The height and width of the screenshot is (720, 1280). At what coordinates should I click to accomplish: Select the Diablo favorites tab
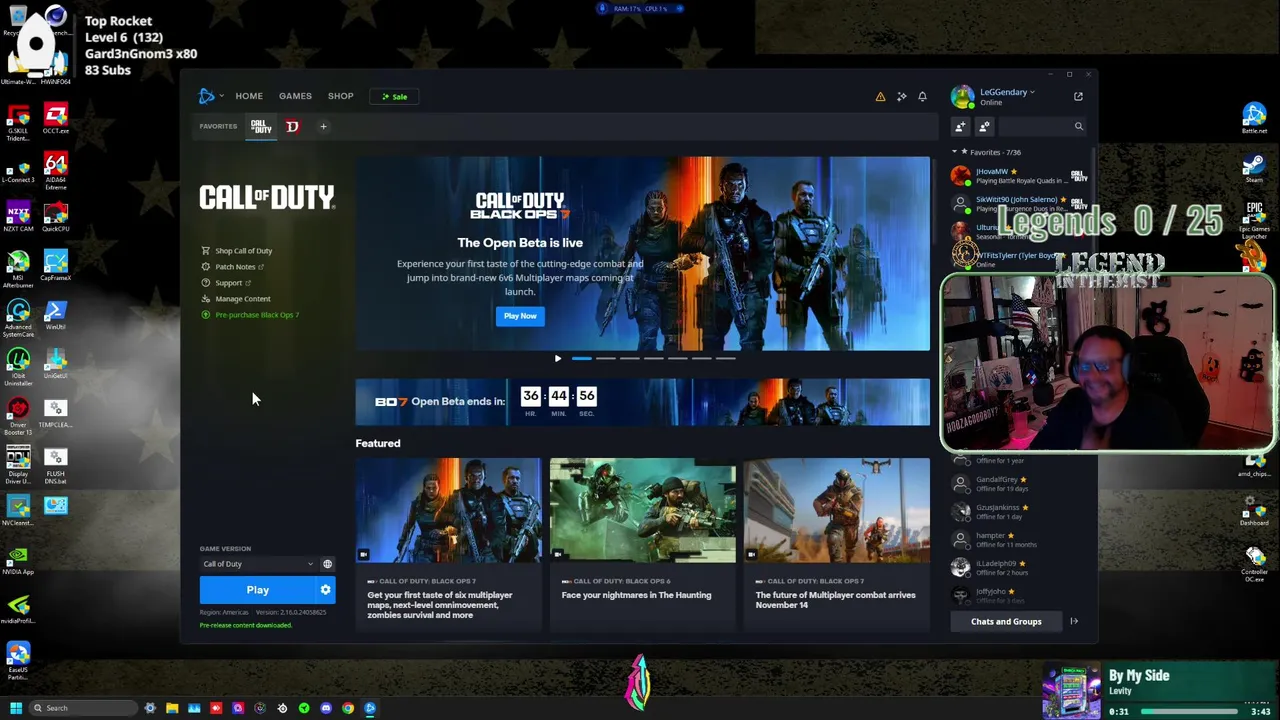point(292,126)
